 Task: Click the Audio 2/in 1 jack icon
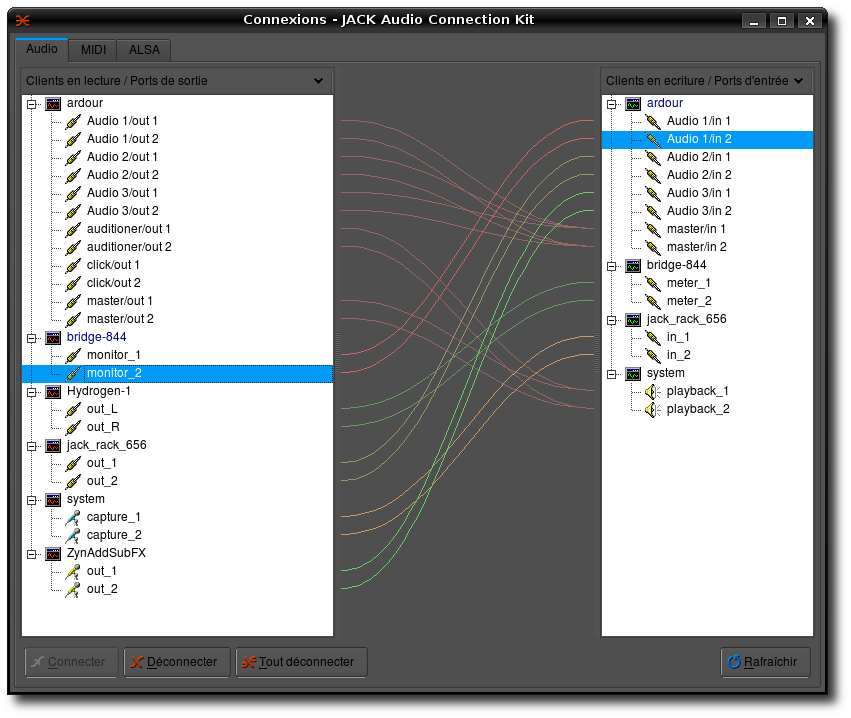pyautogui.click(x=653, y=157)
